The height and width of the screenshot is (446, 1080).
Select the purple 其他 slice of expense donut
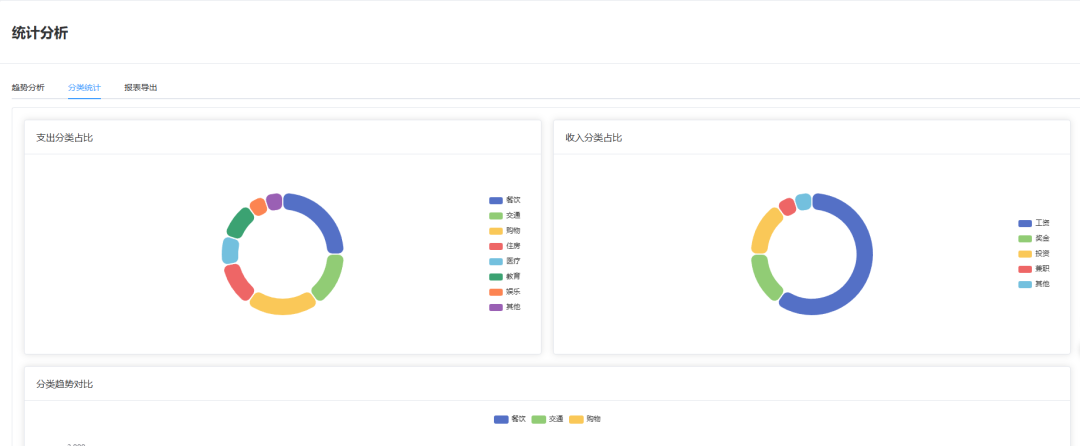(x=274, y=201)
